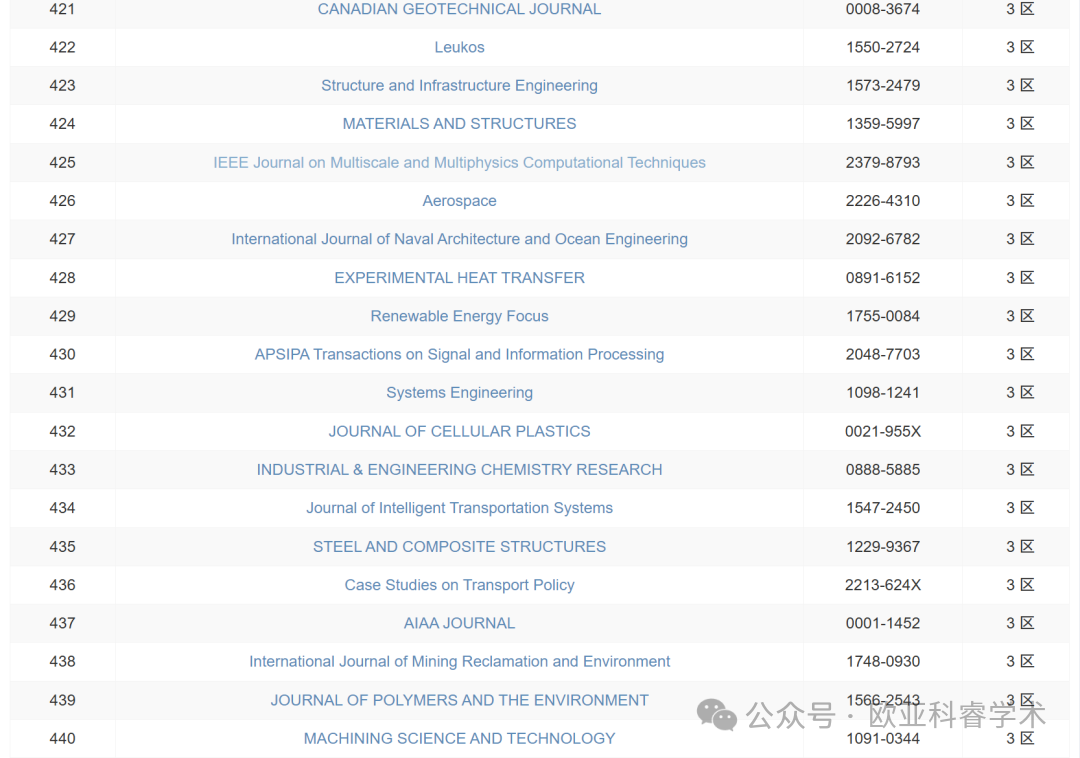
Task: Open JOURNAL OF CELLULAR PLASTICS link
Action: pyautogui.click(x=459, y=431)
